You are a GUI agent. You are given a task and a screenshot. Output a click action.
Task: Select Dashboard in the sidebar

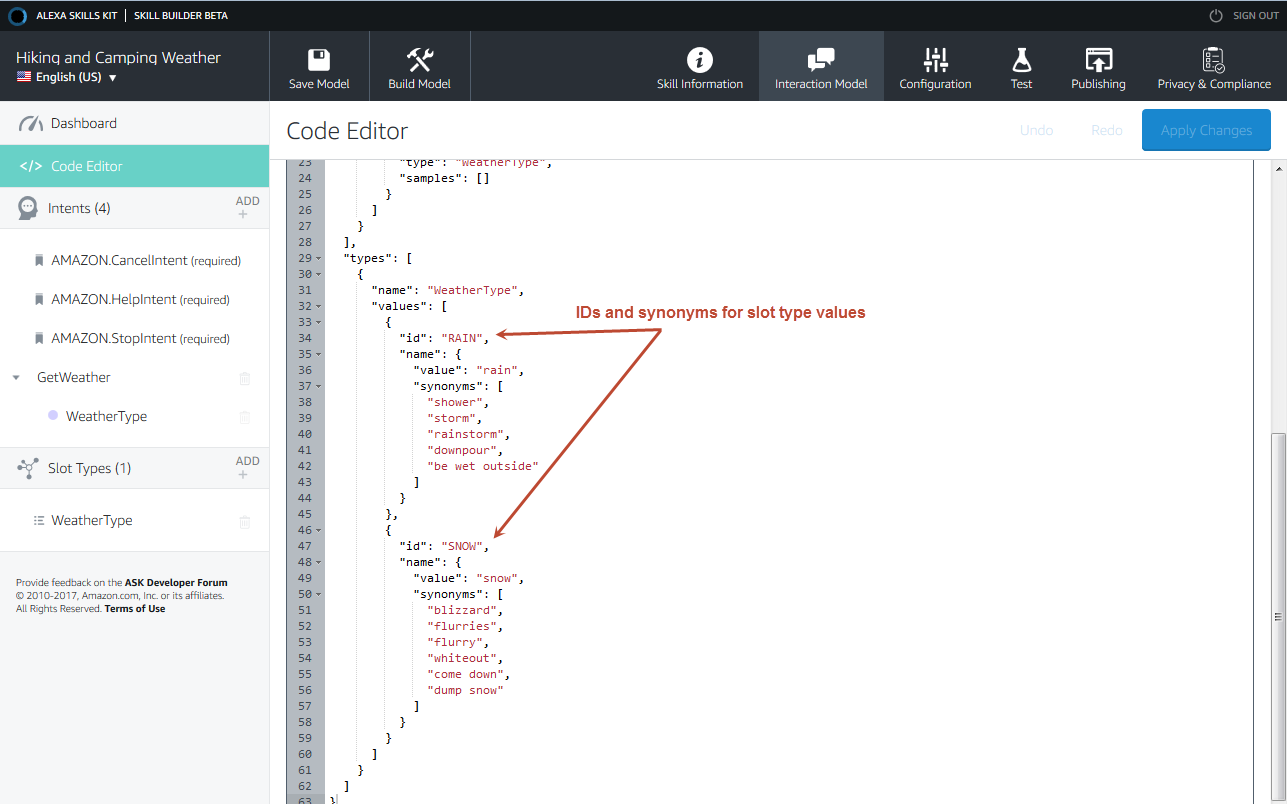coord(84,123)
